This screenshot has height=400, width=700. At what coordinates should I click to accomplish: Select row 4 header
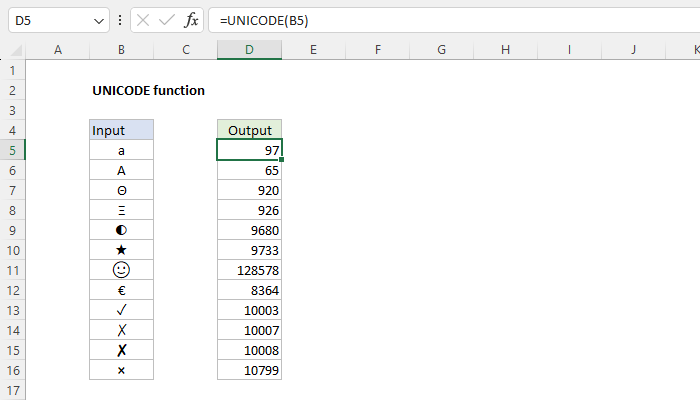coord(12,130)
